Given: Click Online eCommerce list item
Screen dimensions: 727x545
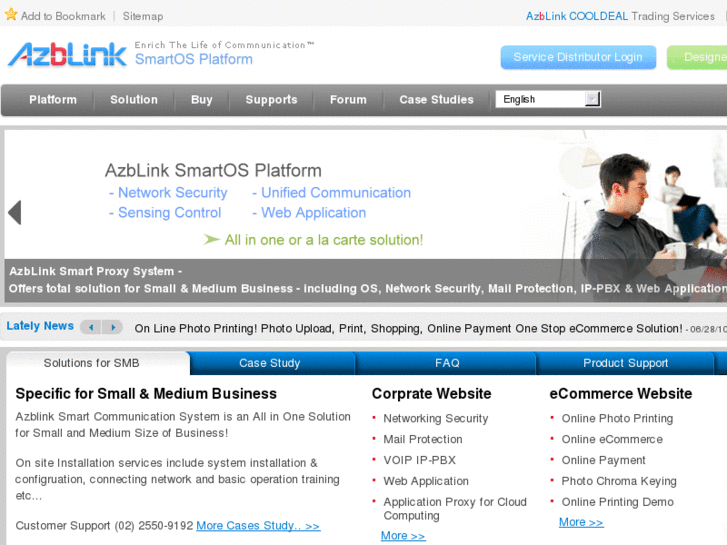Looking at the screenshot, I should click(x=612, y=439).
